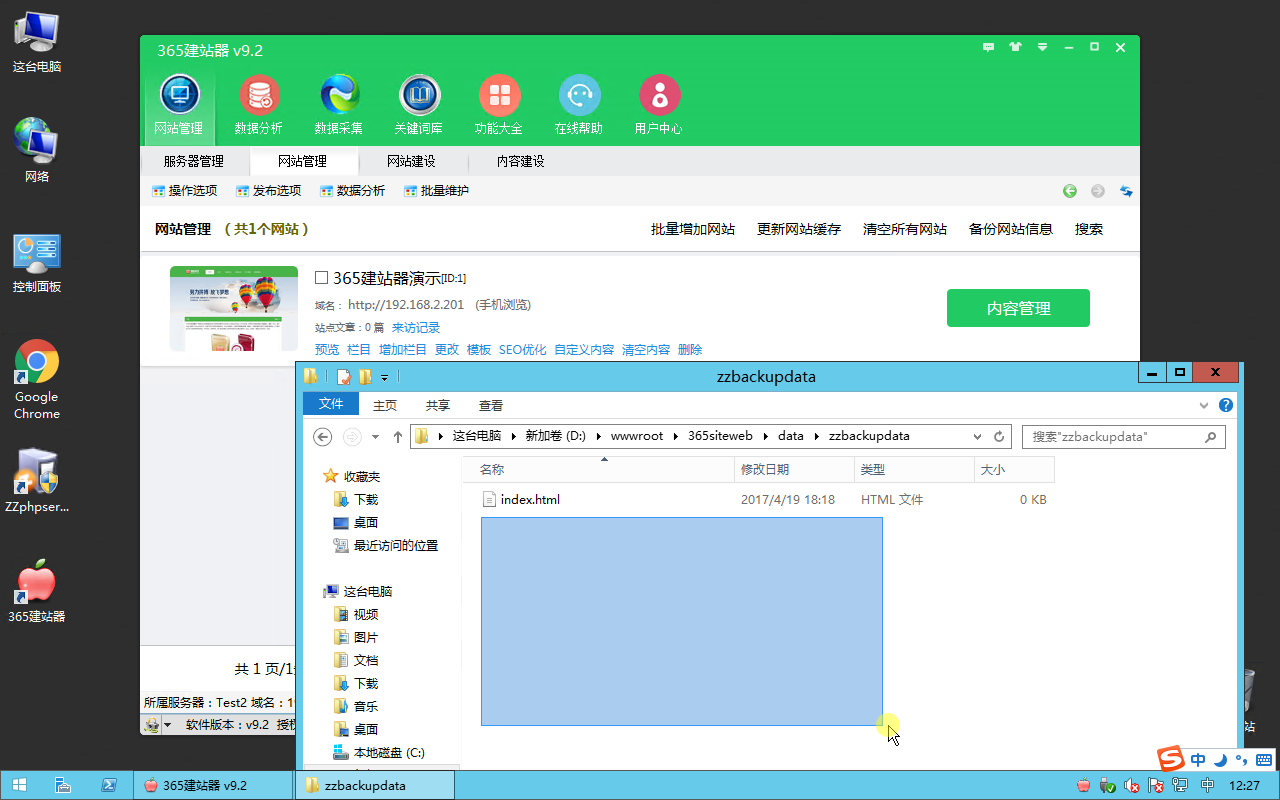This screenshot has width=1280, height=800.
Task: Switch to the 服务器管理 tab
Action: 194,161
